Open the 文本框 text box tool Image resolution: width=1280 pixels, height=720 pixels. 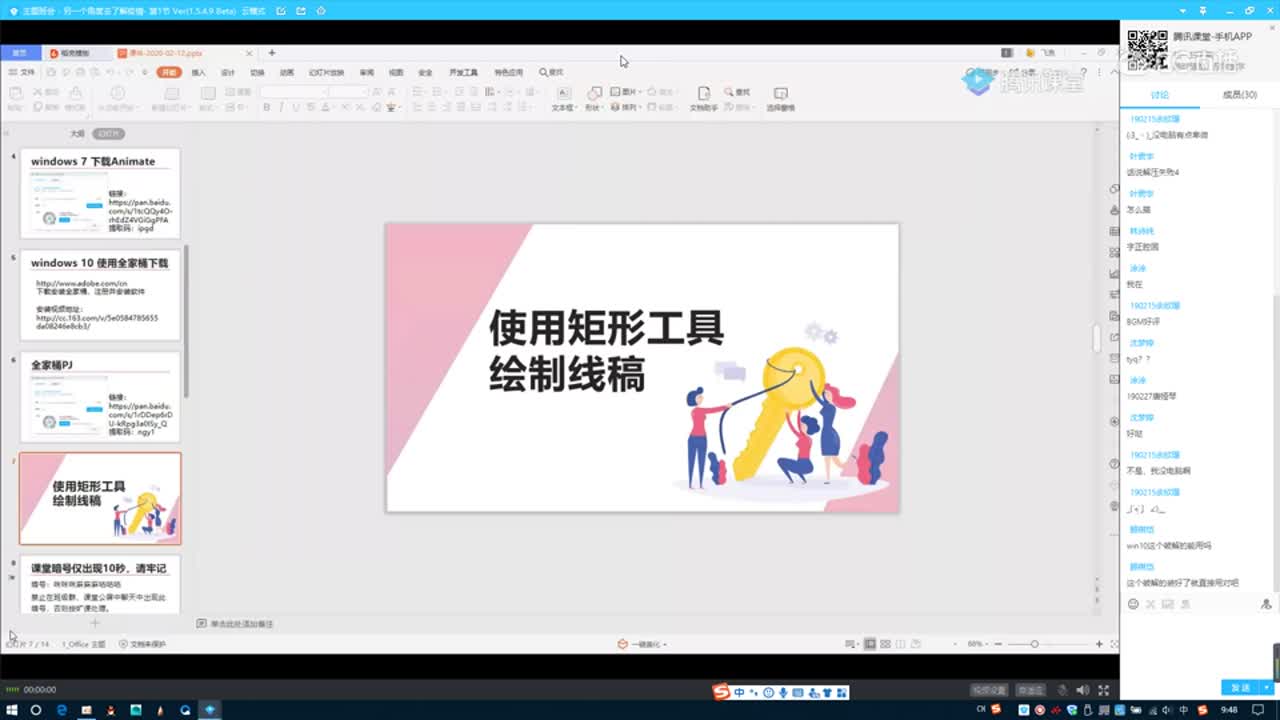tap(563, 98)
